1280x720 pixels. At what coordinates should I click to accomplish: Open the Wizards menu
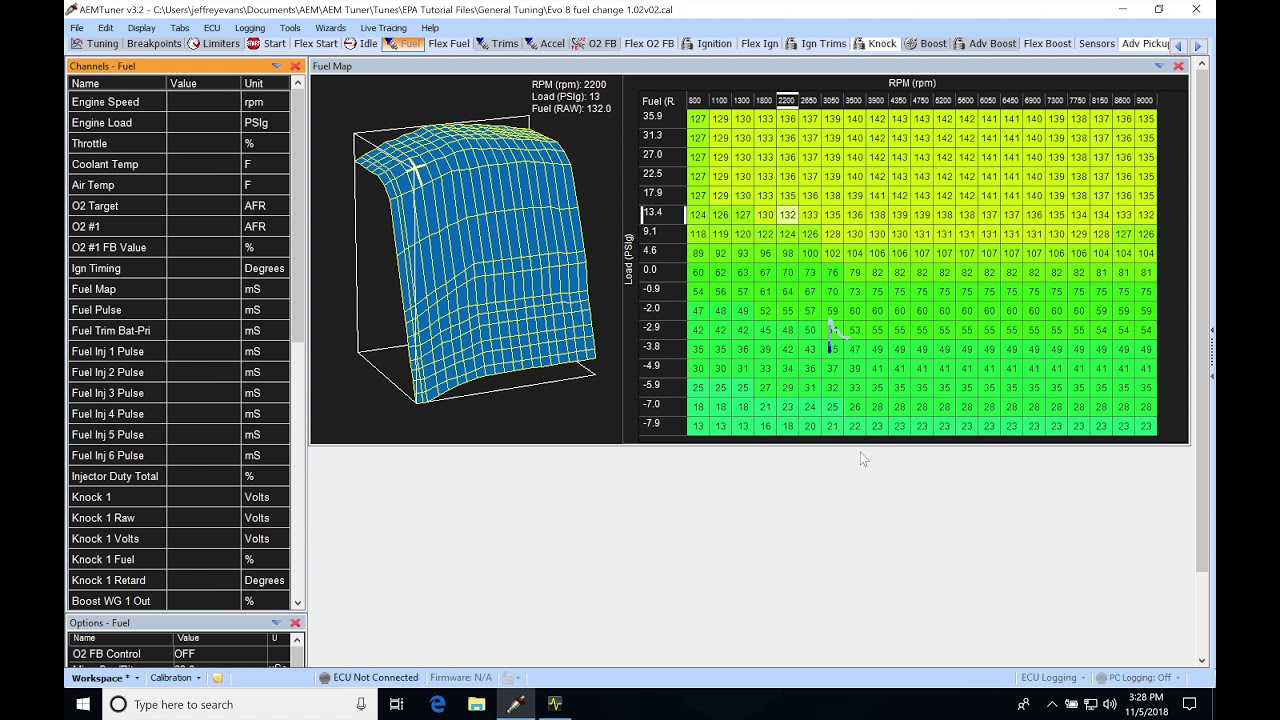point(330,28)
